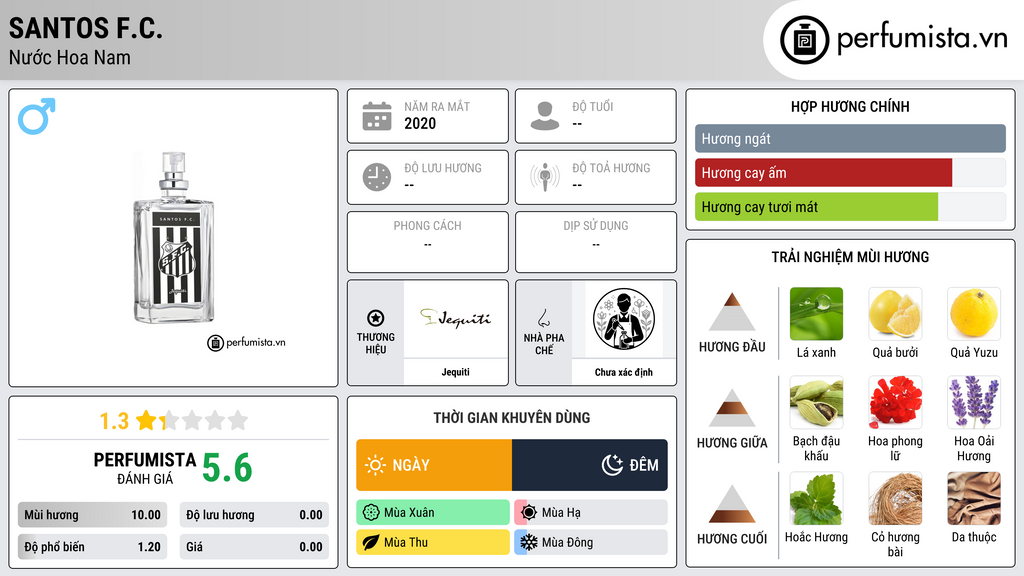The image size is (1024, 576).
Task: Click the Trải nghiệm mùi hương heading
Action: [x=850, y=257]
